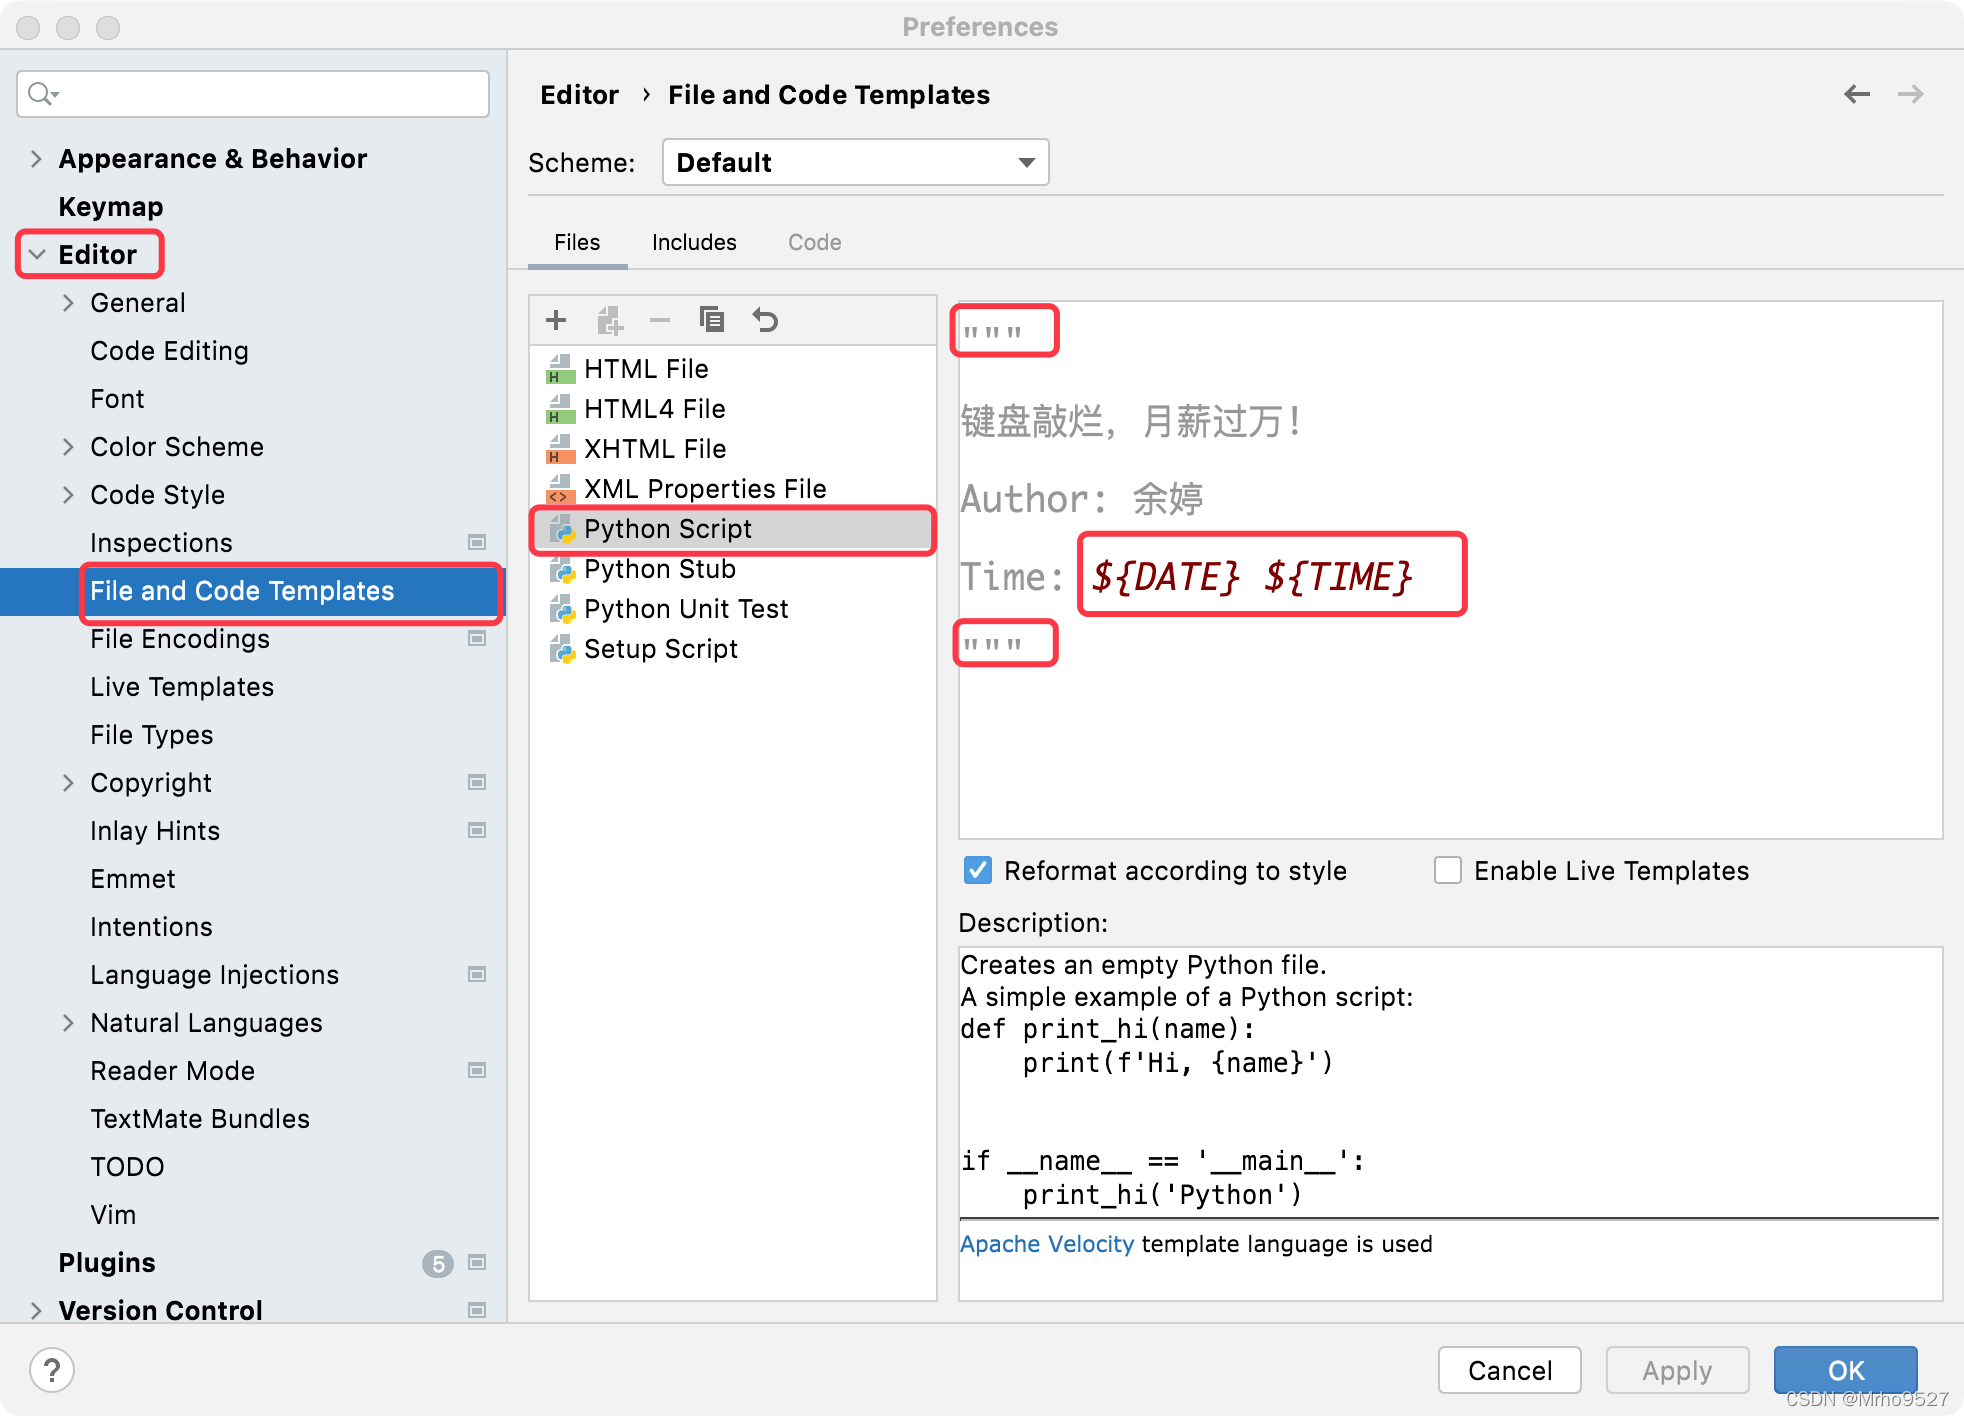Click the delete template minus icon
Viewport: 1964px width, 1416px height.
pos(660,320)
